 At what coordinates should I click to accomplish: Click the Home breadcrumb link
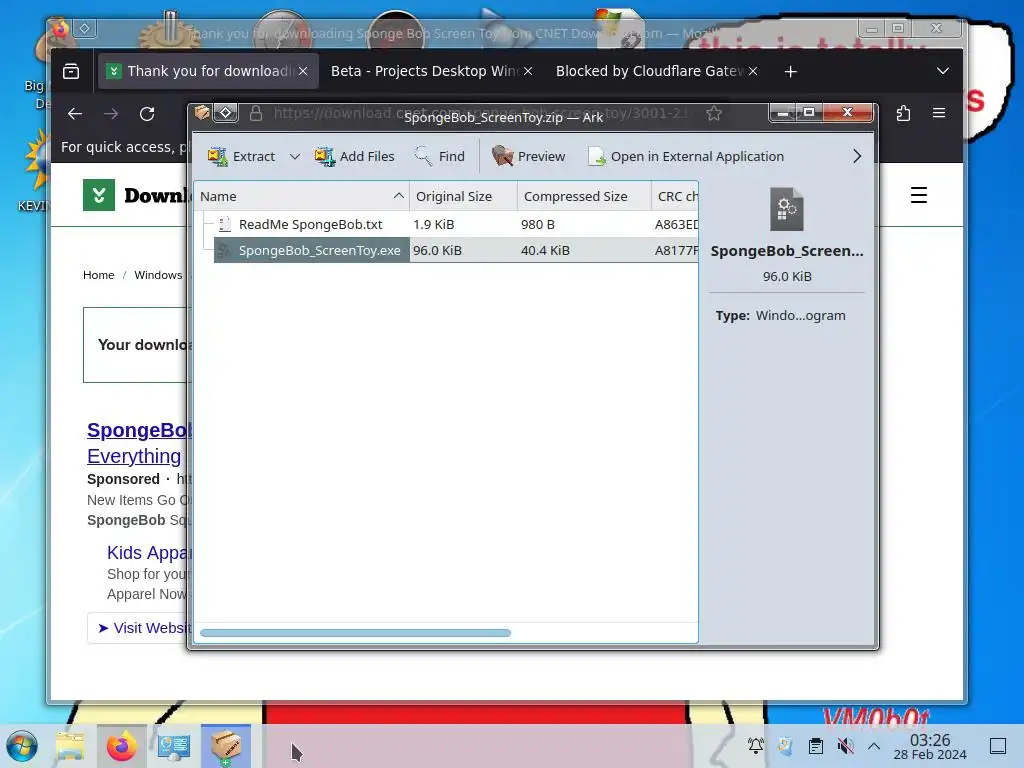click(99, 275)
